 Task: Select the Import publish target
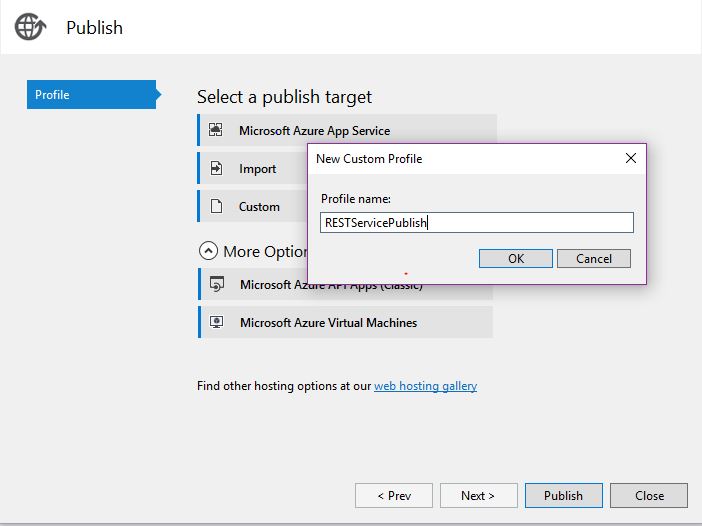(257, 169)
